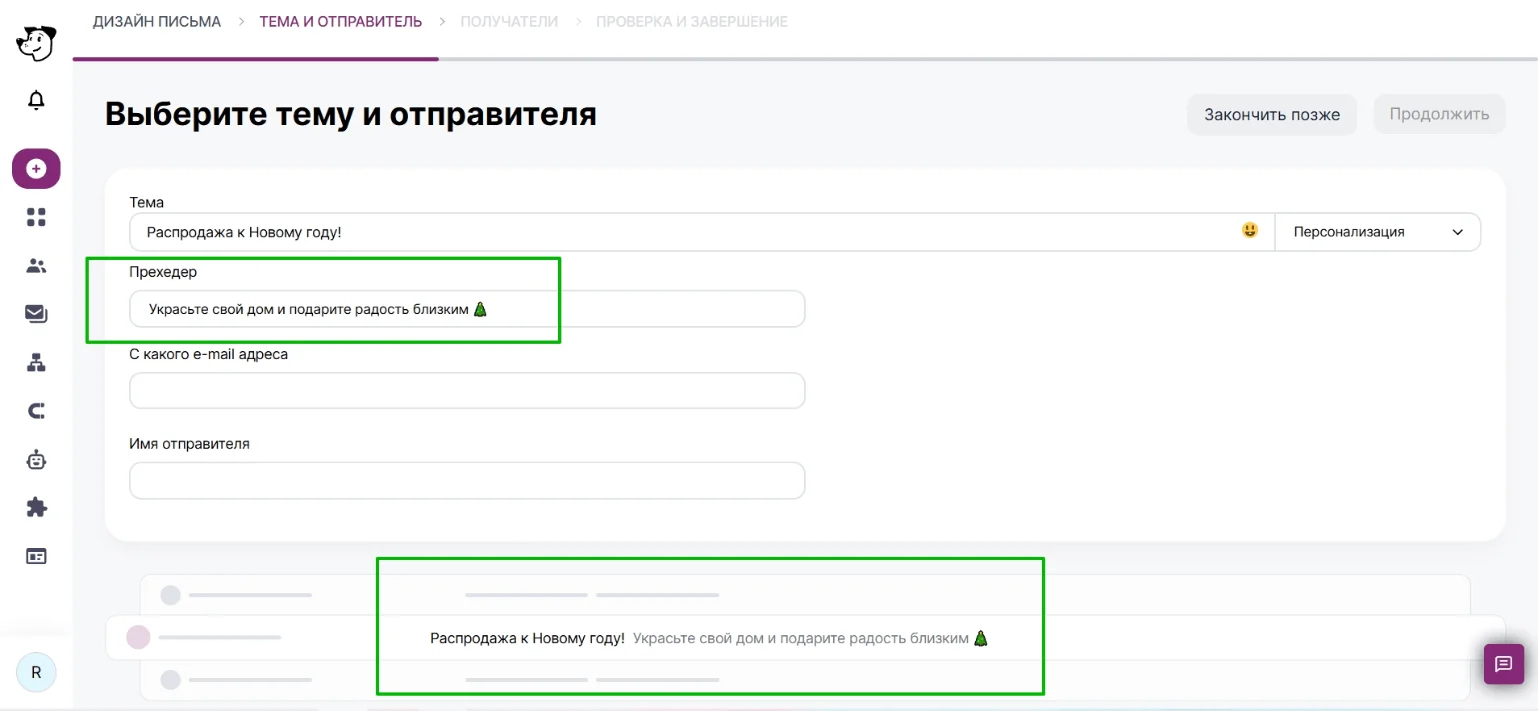Open the dashboard grid icon
The image size is (1538, 711).
tap(36, 217)
